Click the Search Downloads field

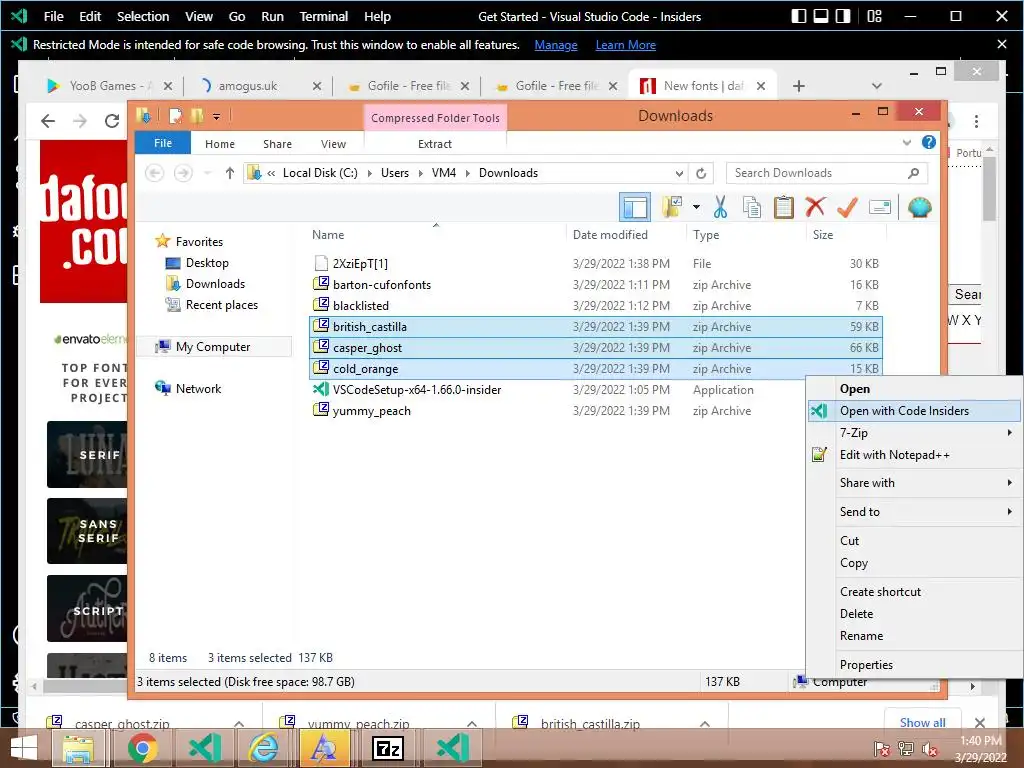tap(826, 173)
